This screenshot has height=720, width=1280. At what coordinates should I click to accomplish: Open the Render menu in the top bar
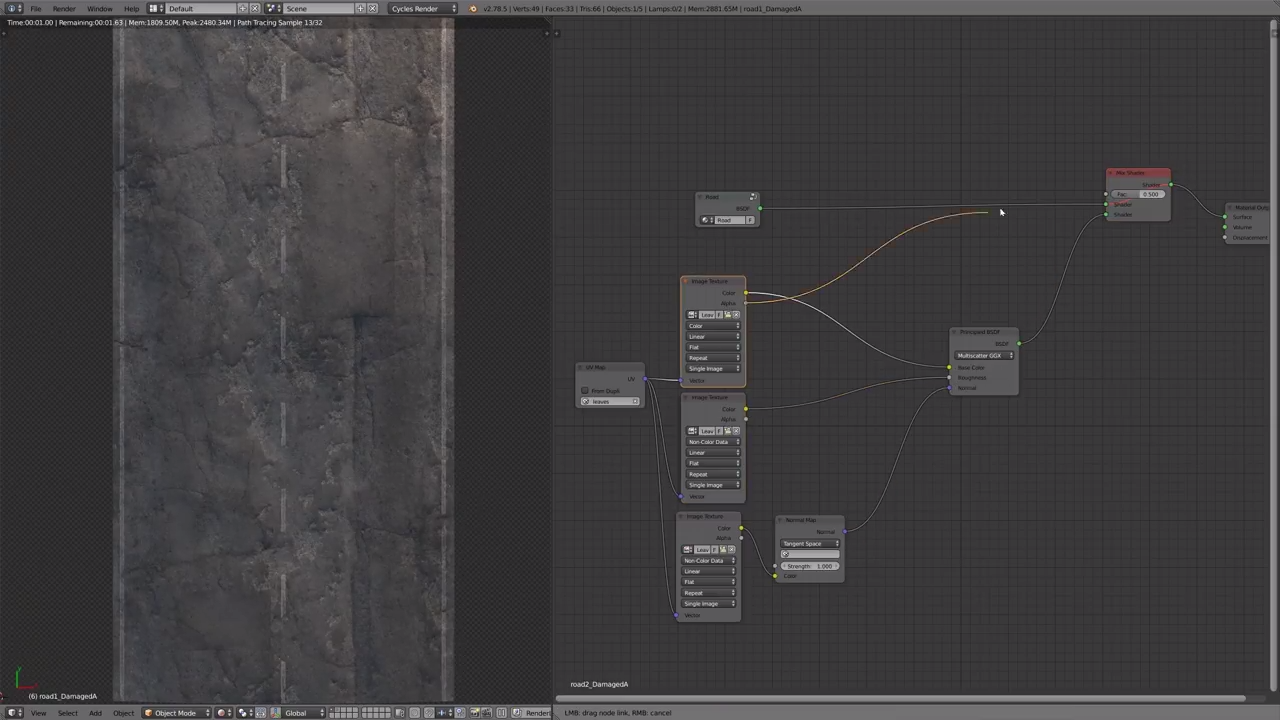tap(64, 8)
